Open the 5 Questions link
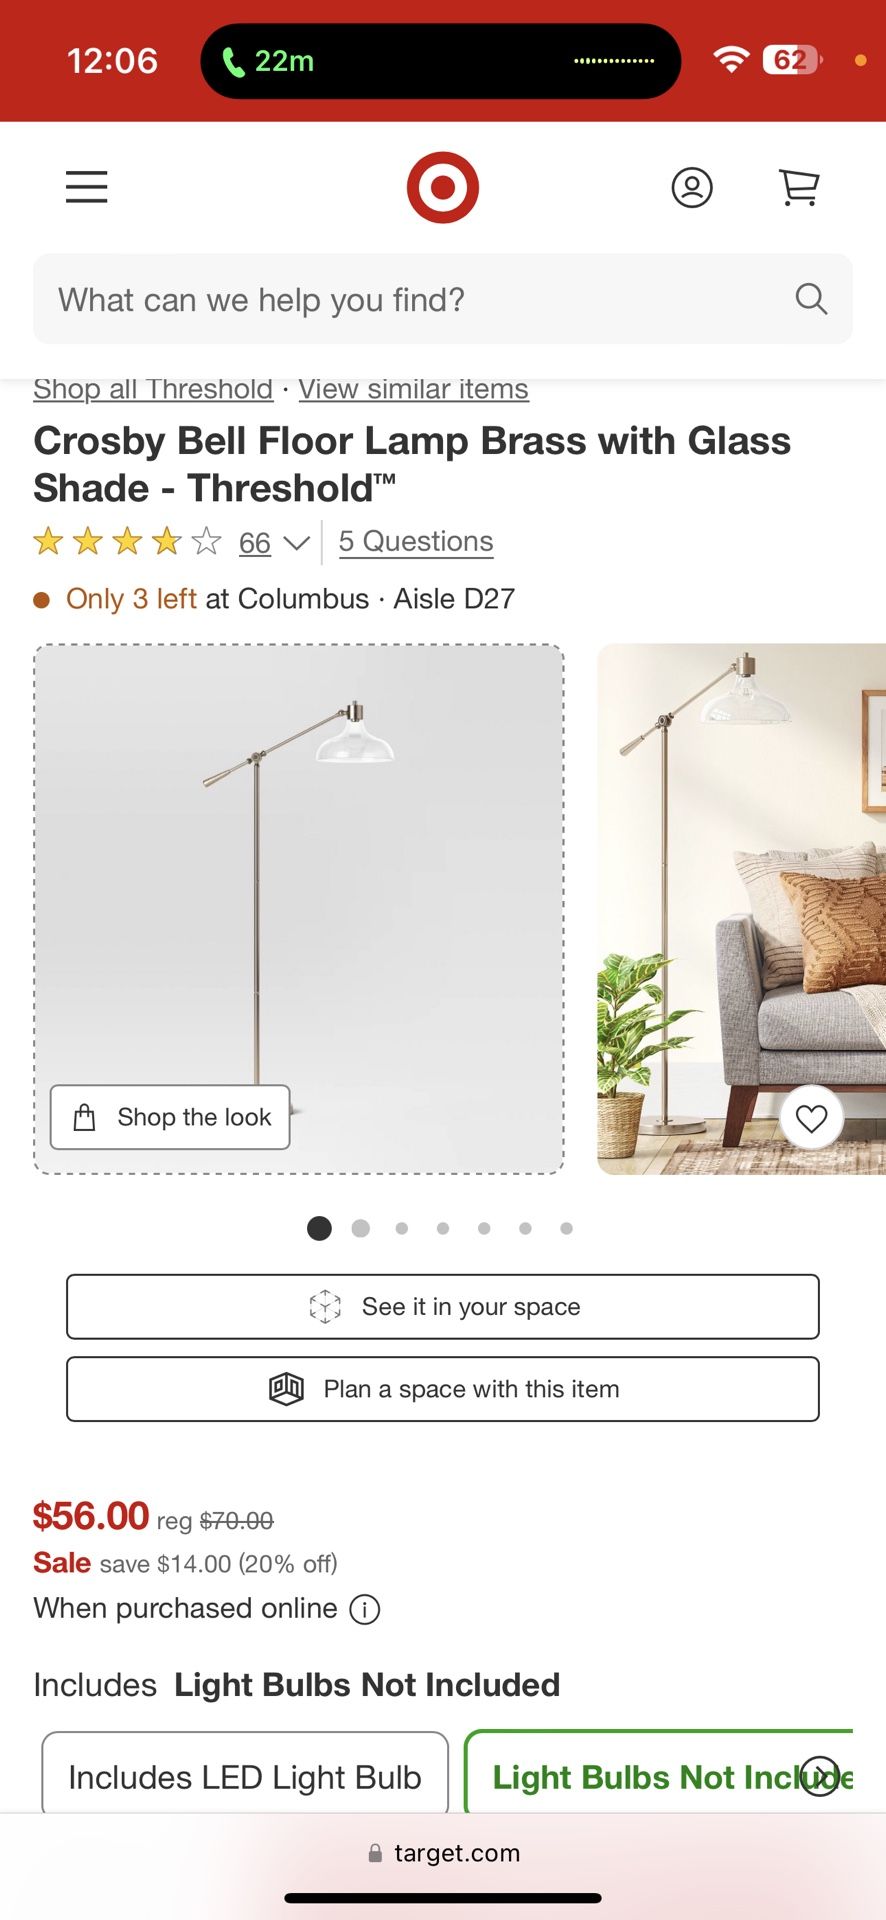This screenshot has height=1920, width=886. (x=416, y=541)
